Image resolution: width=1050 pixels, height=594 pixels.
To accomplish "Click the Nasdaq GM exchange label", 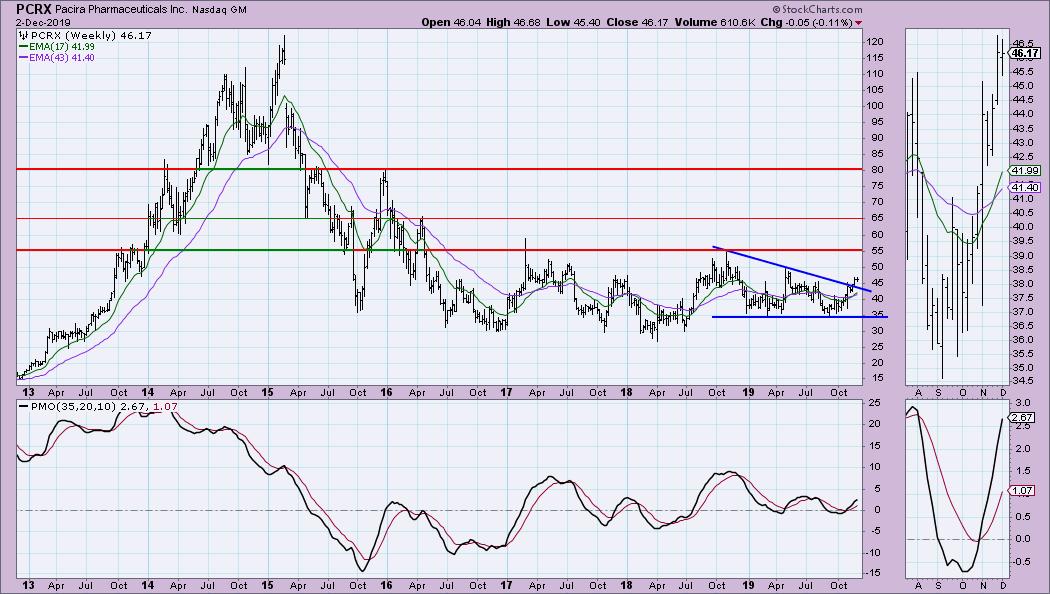I will pyautogui.click(x=219, y=10).
